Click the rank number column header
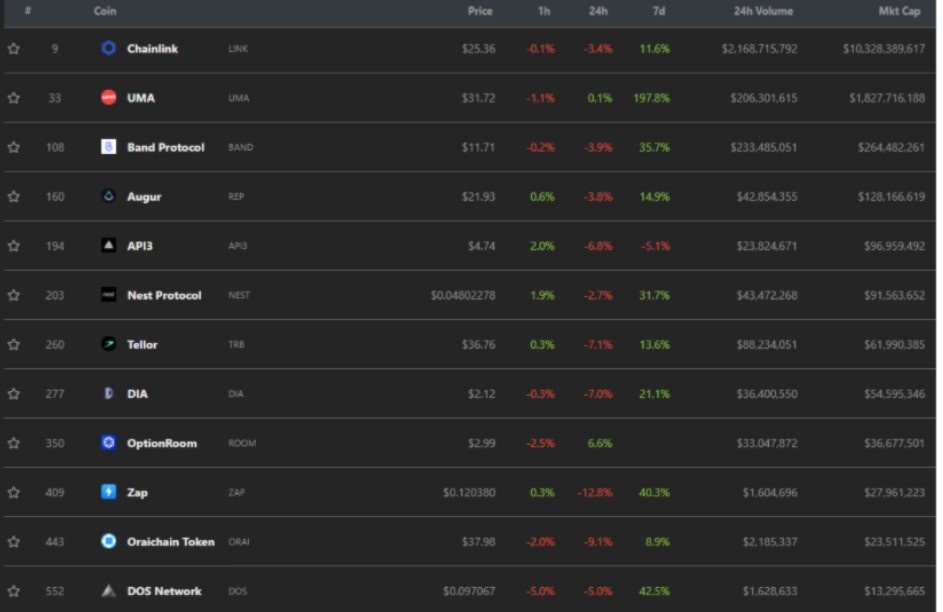The width and height of the screenshot is (943, 612). tap(28, 11)
